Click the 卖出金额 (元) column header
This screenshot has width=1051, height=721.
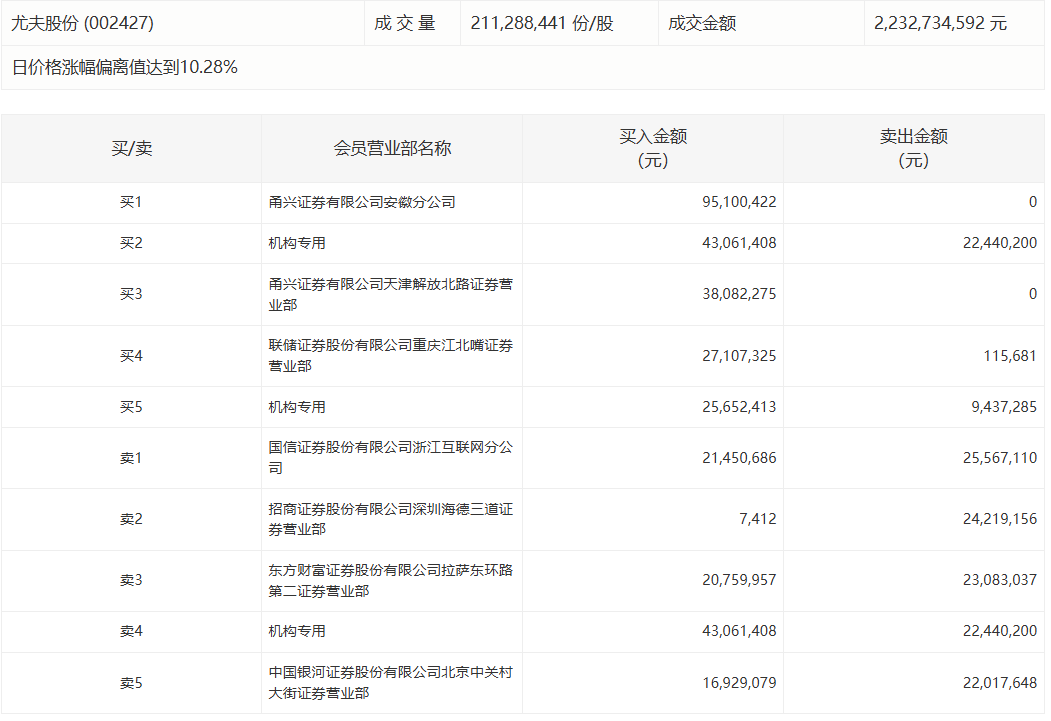coord(913,148)
